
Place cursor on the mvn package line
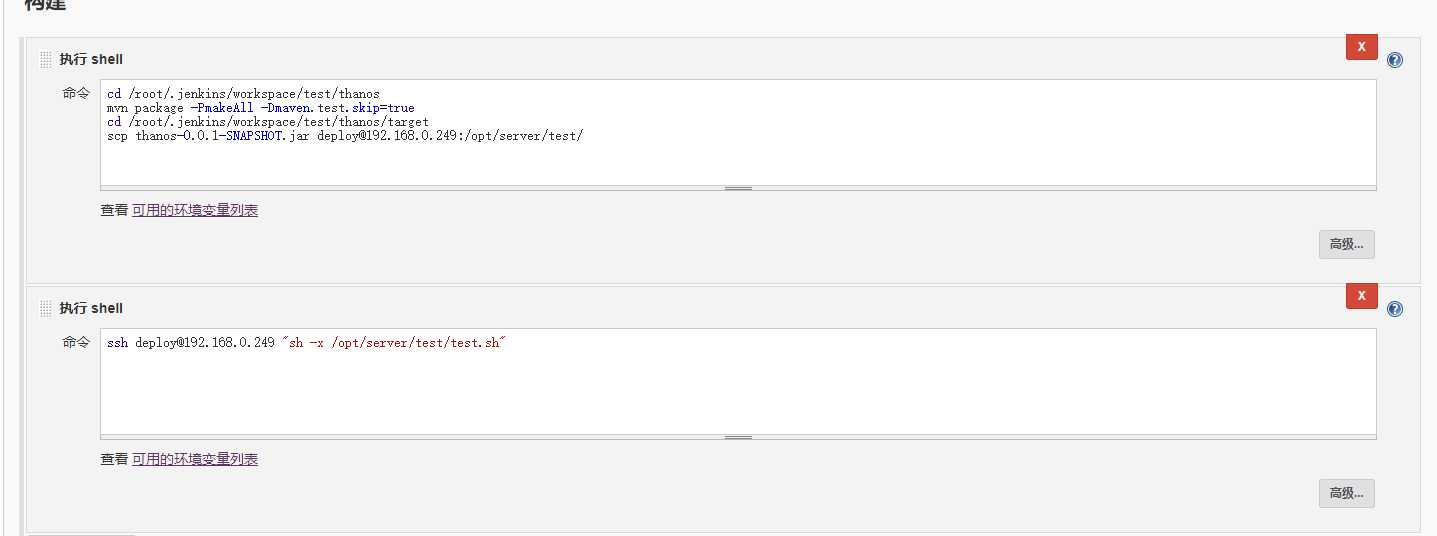pyautogui.click(x=260, y=108)
